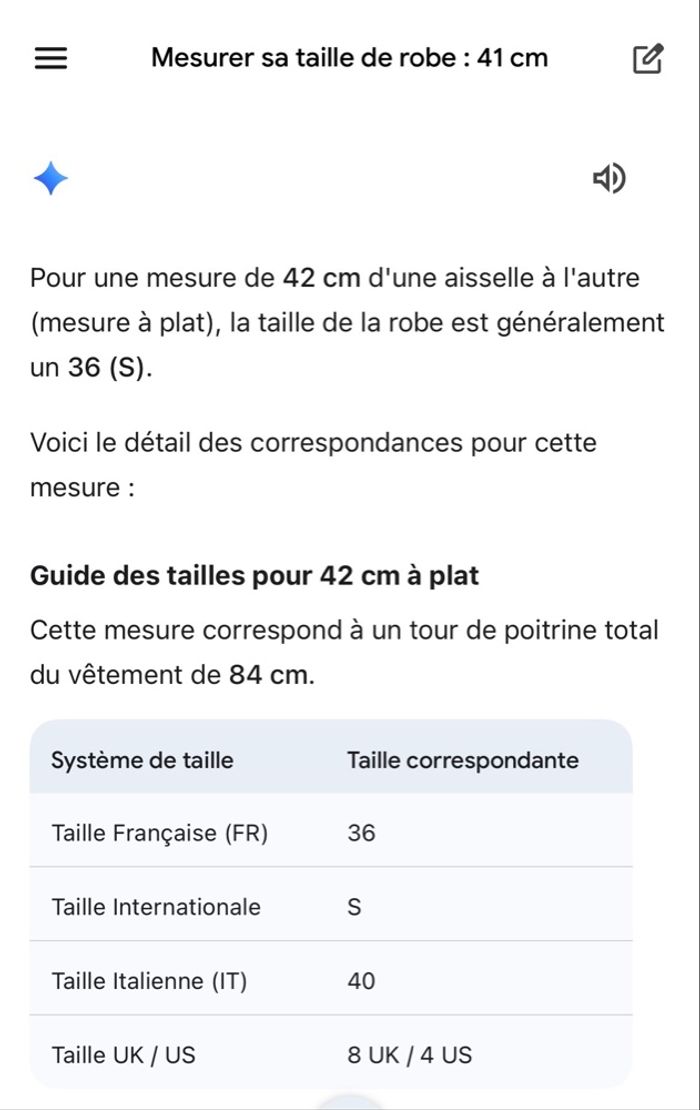The height and width of the screenshot is (1110, 700).
Task: Open the hamburger menu
Action: tap(51, 58)
